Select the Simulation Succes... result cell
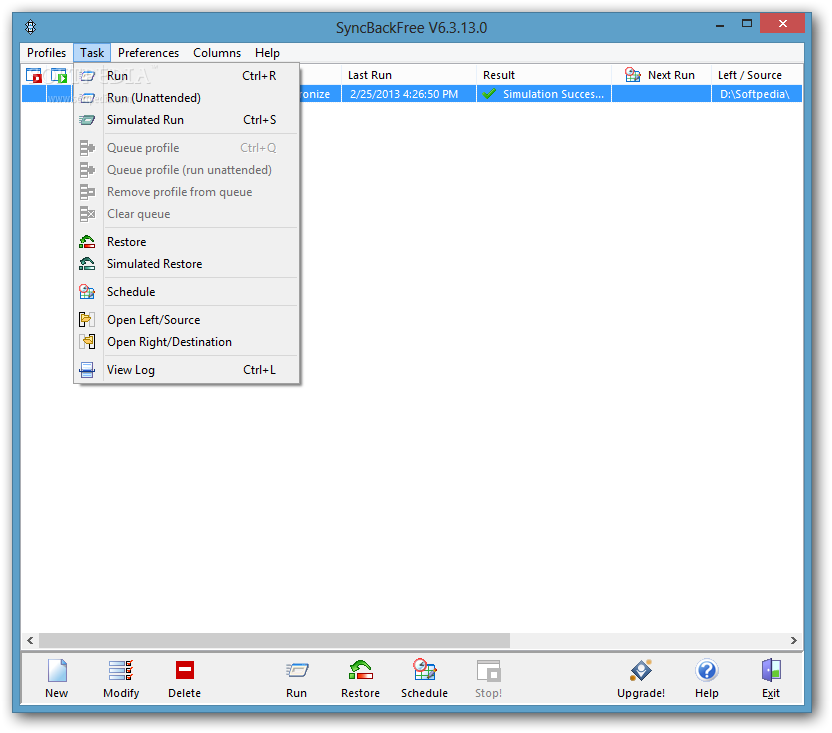 544,94
